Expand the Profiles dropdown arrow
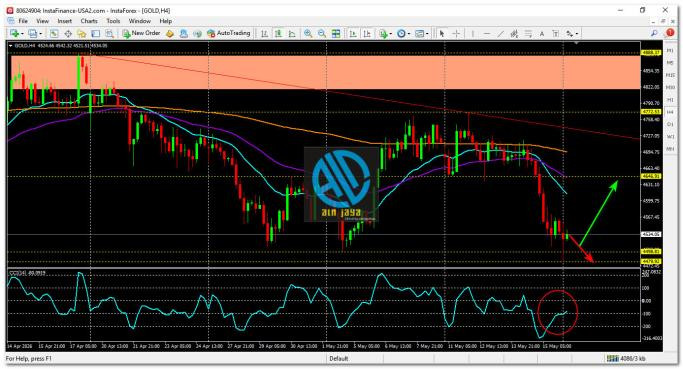The width and height of the screenshot is (683, 369). 41,34
